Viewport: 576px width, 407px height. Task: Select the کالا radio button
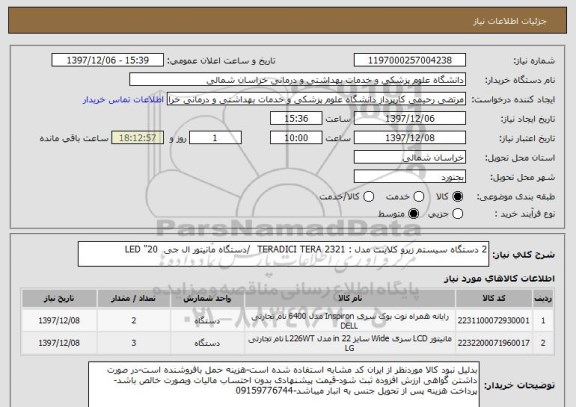(457, 197)
